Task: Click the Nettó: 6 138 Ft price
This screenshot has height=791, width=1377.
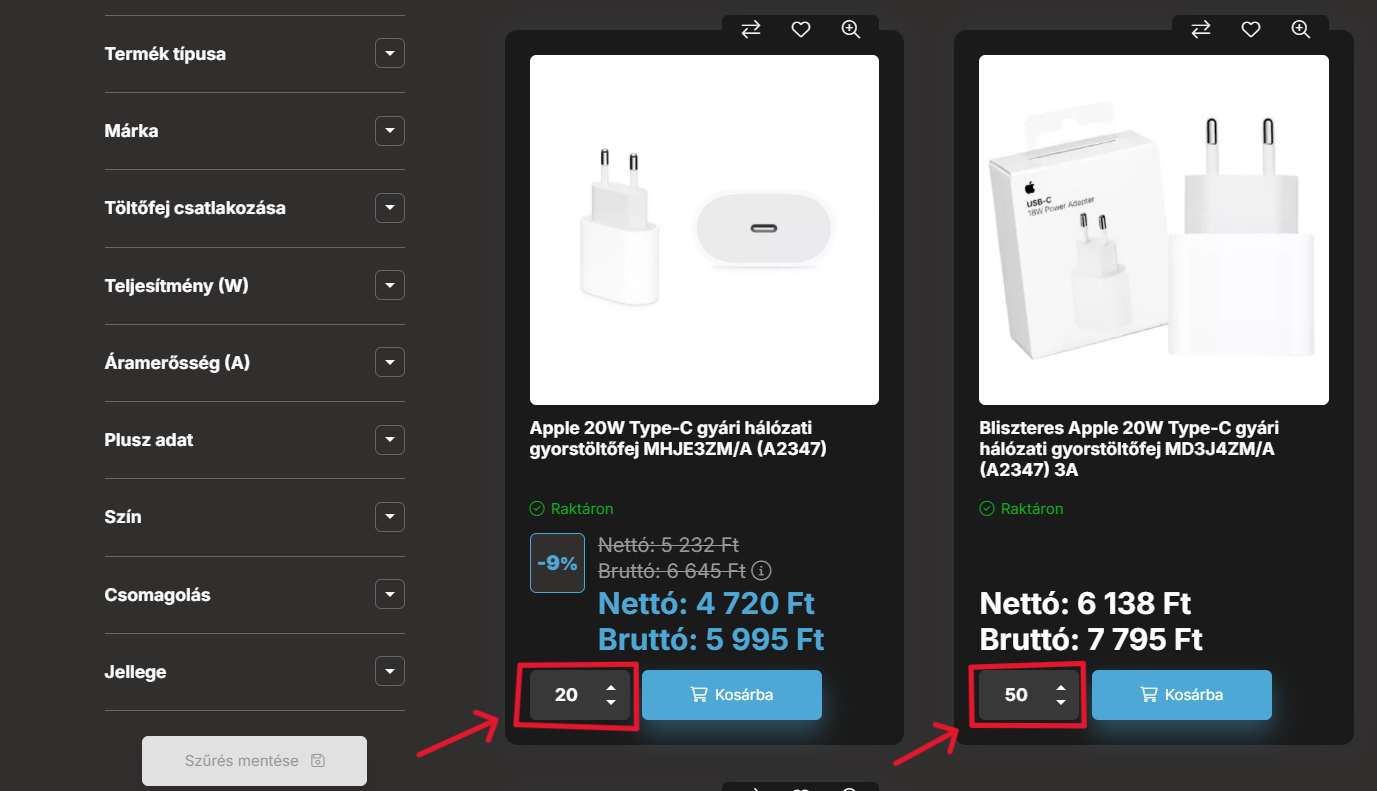Action: (x=1085, y=604)
